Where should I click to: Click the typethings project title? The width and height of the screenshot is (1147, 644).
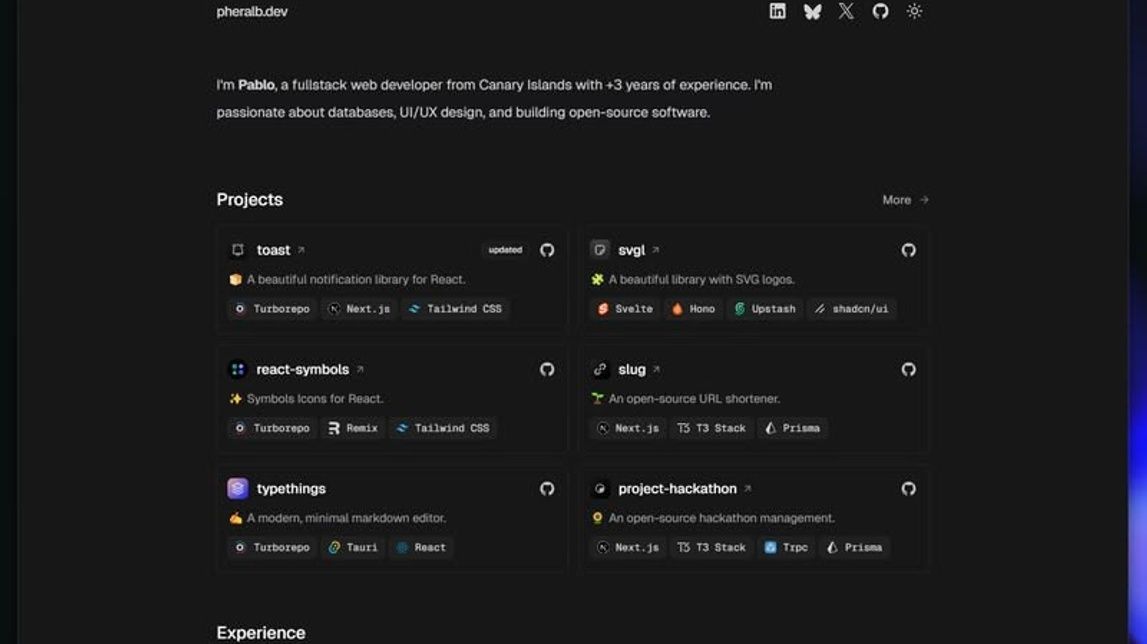[291, 489]
